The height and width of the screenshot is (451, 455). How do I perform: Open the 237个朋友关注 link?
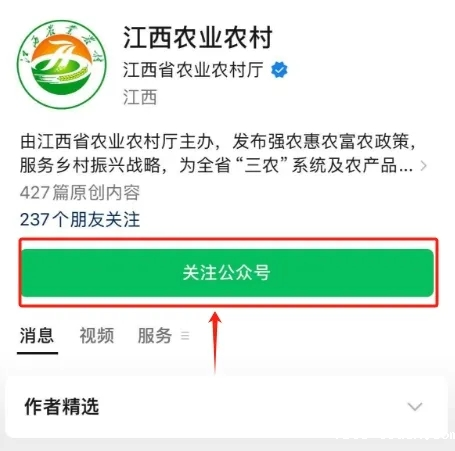point(80,220)
